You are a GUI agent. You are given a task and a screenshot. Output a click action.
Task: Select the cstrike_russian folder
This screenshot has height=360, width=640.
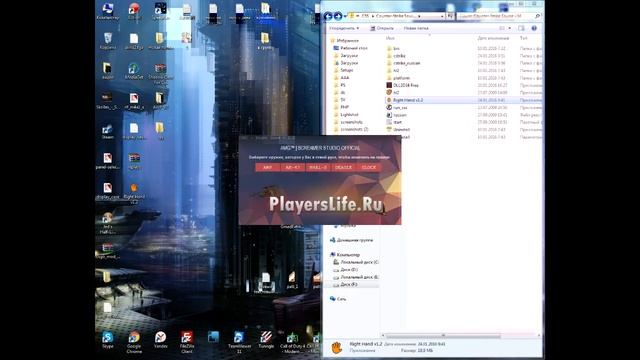click(x=403, y=63)
